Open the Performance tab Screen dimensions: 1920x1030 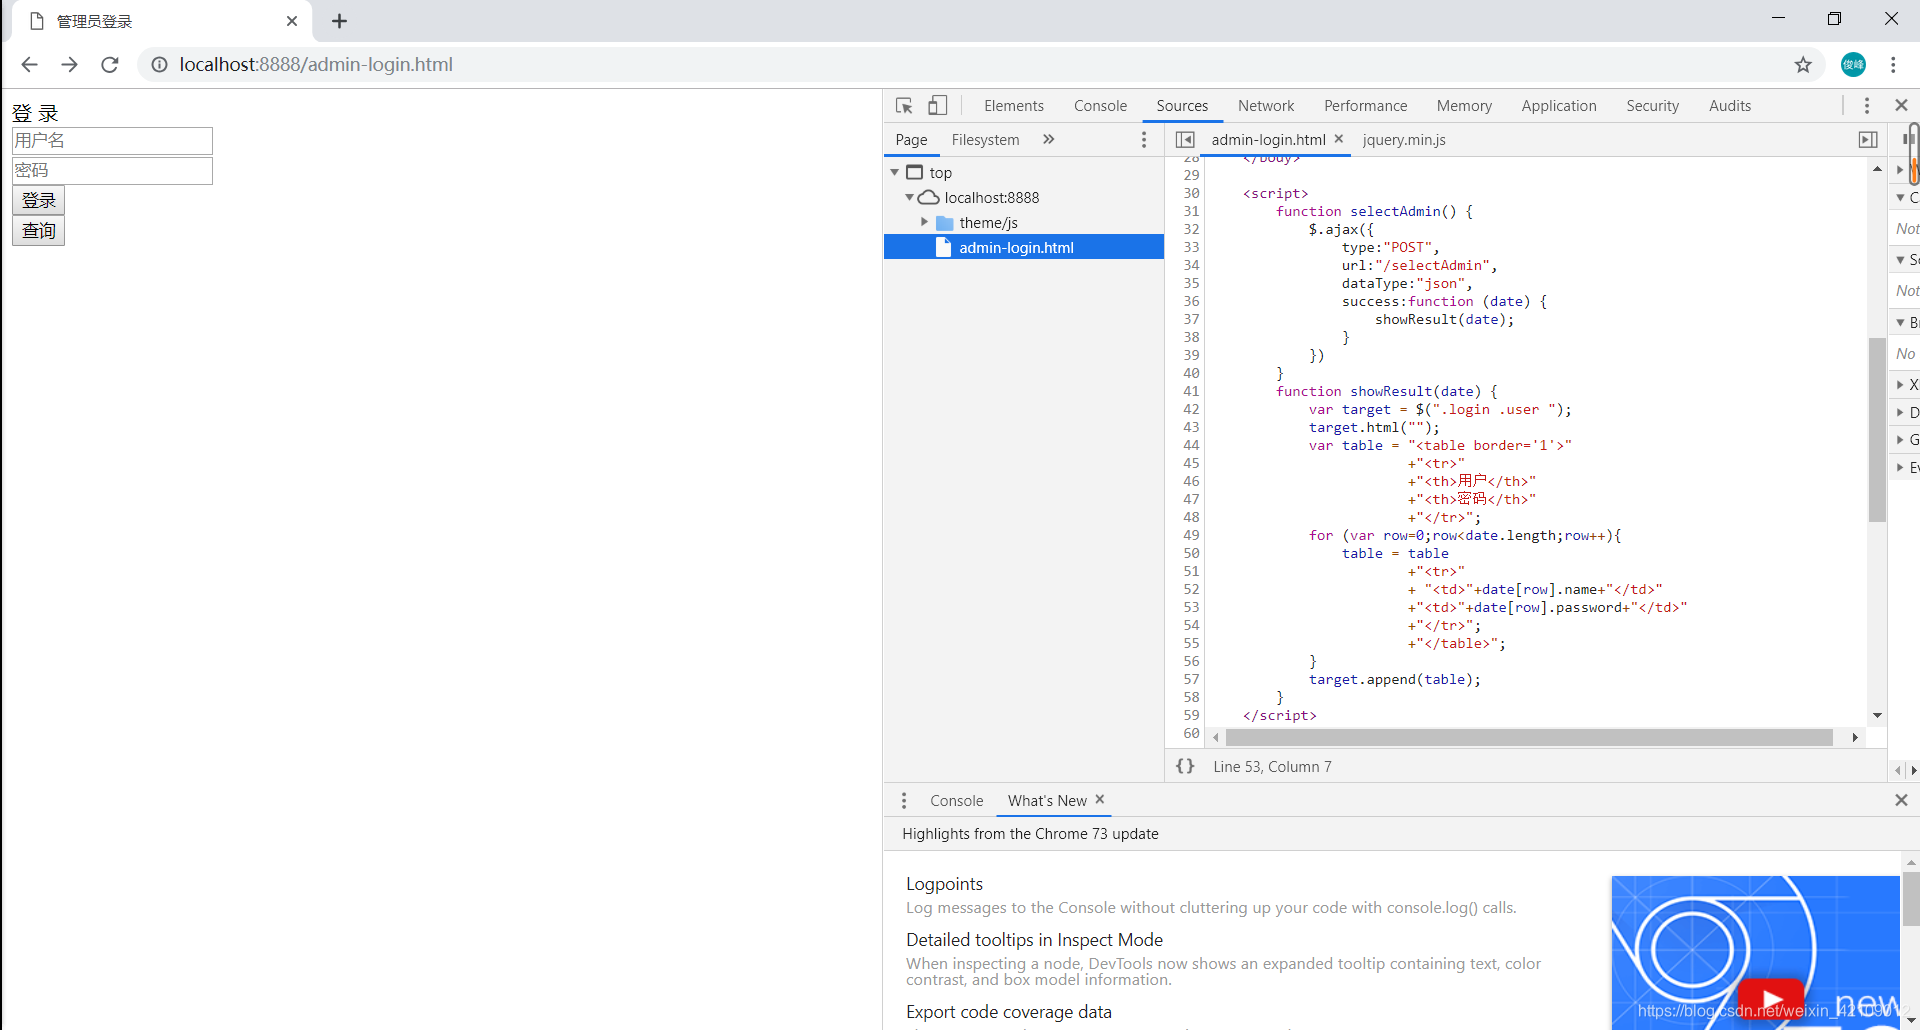[x=1365, y=106]
